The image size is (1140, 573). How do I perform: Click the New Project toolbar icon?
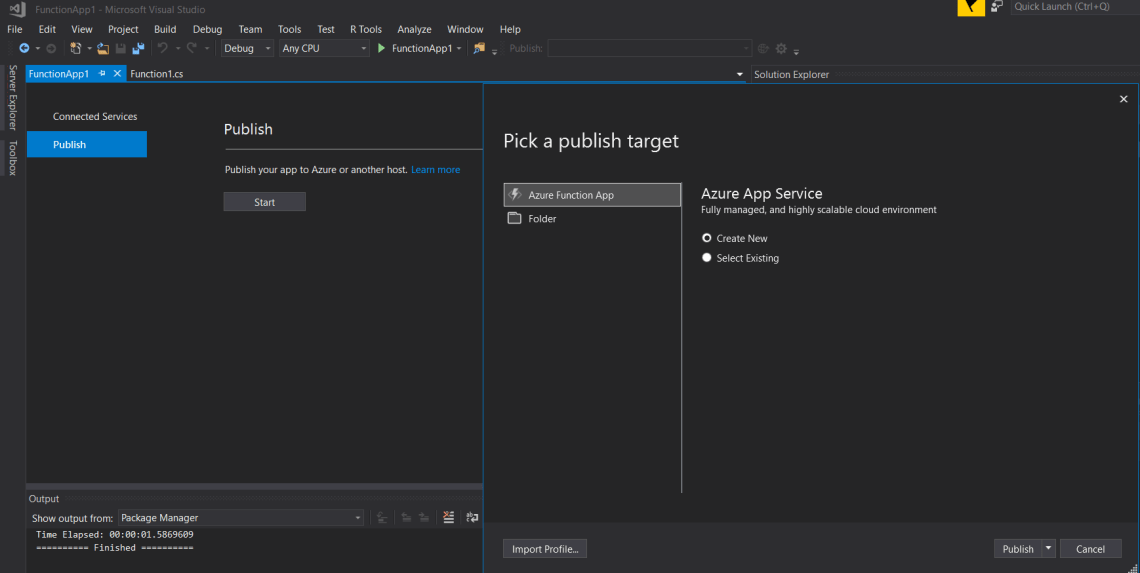(75, 48)
